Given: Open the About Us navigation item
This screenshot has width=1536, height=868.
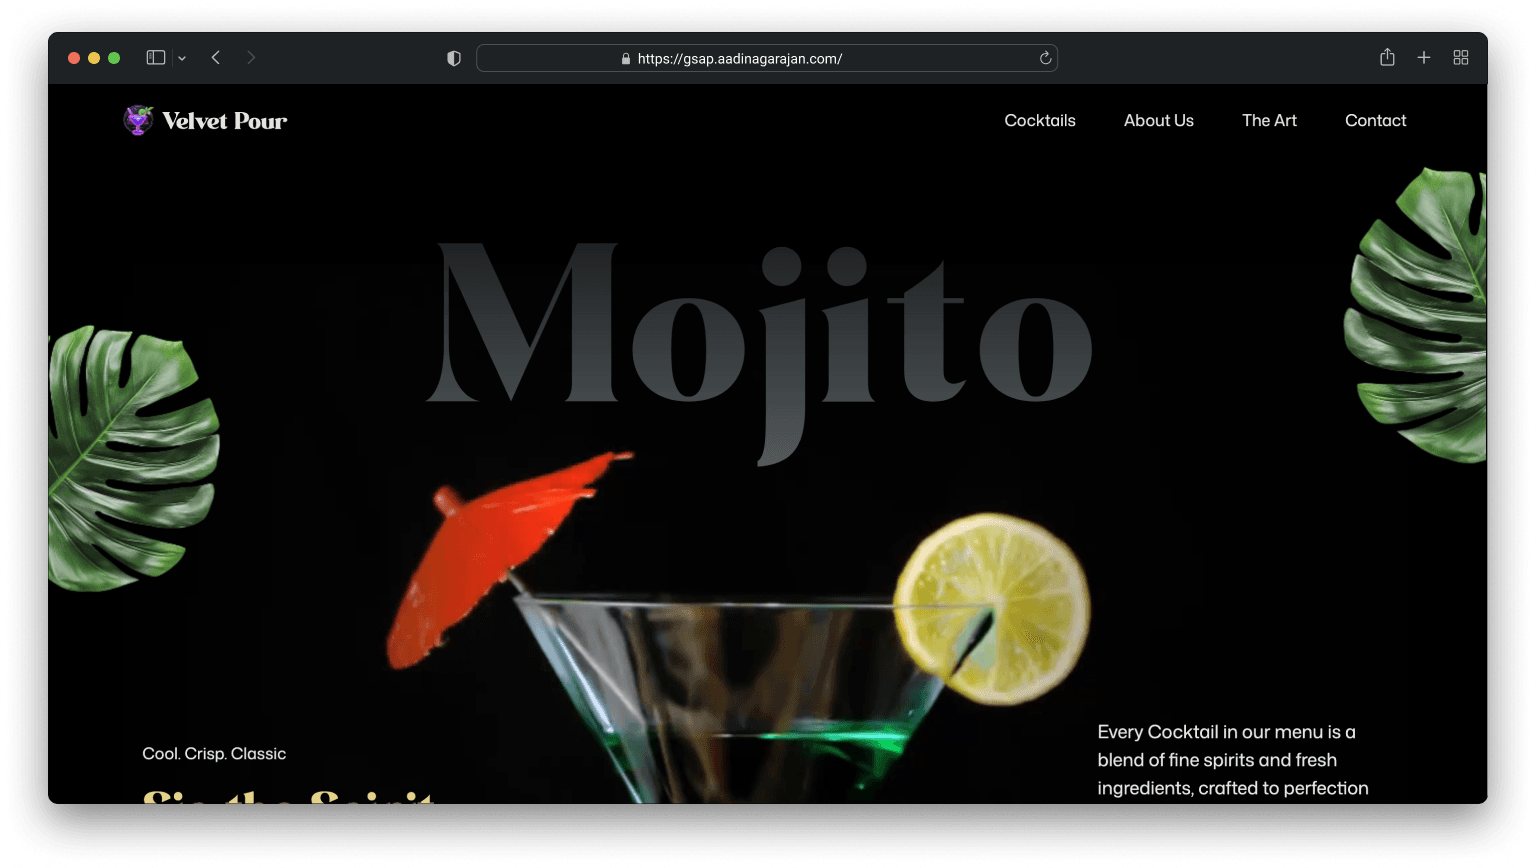Looking at the screenshot, I should point(1158,120).
